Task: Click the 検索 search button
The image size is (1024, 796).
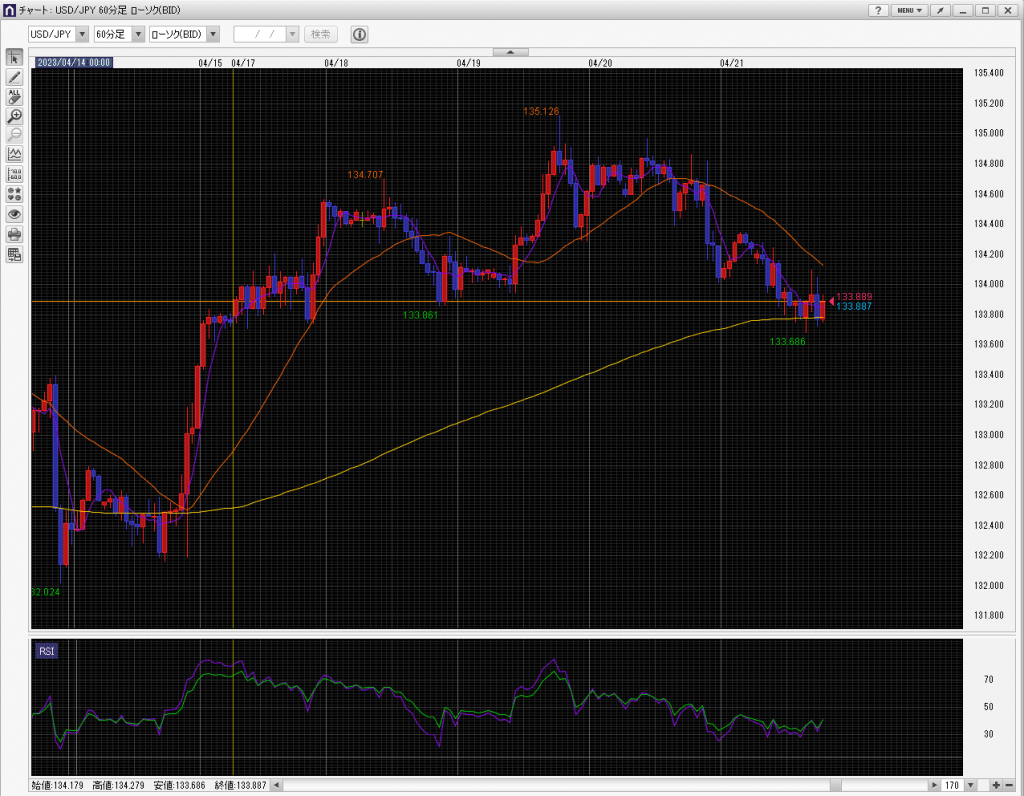Action: pos(321,34)
